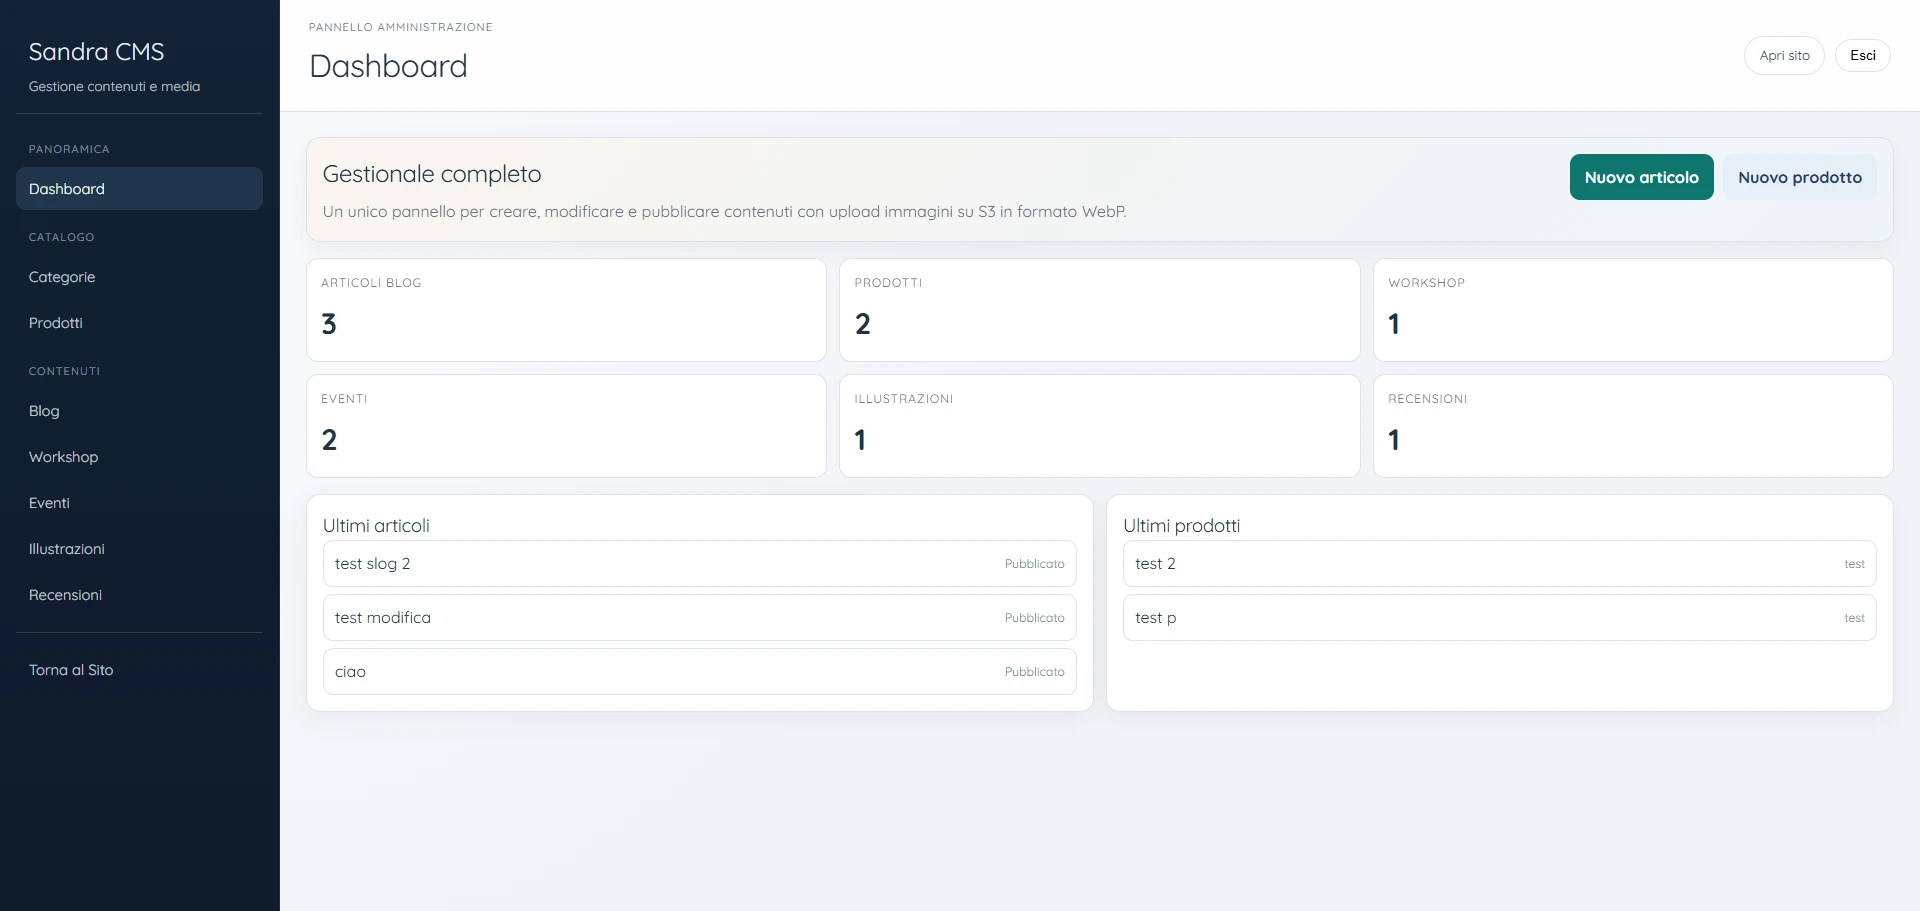The image size is (1920, 911).
Task: Navigate to the Eventi section
Action: 49,503
